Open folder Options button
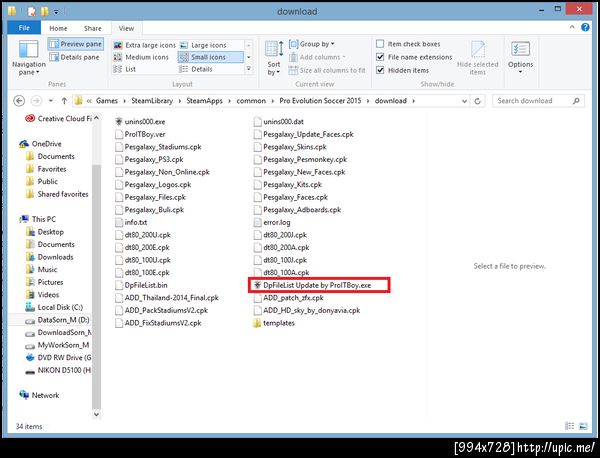Screen dimensions: 600x458 [x=520, y=57]
